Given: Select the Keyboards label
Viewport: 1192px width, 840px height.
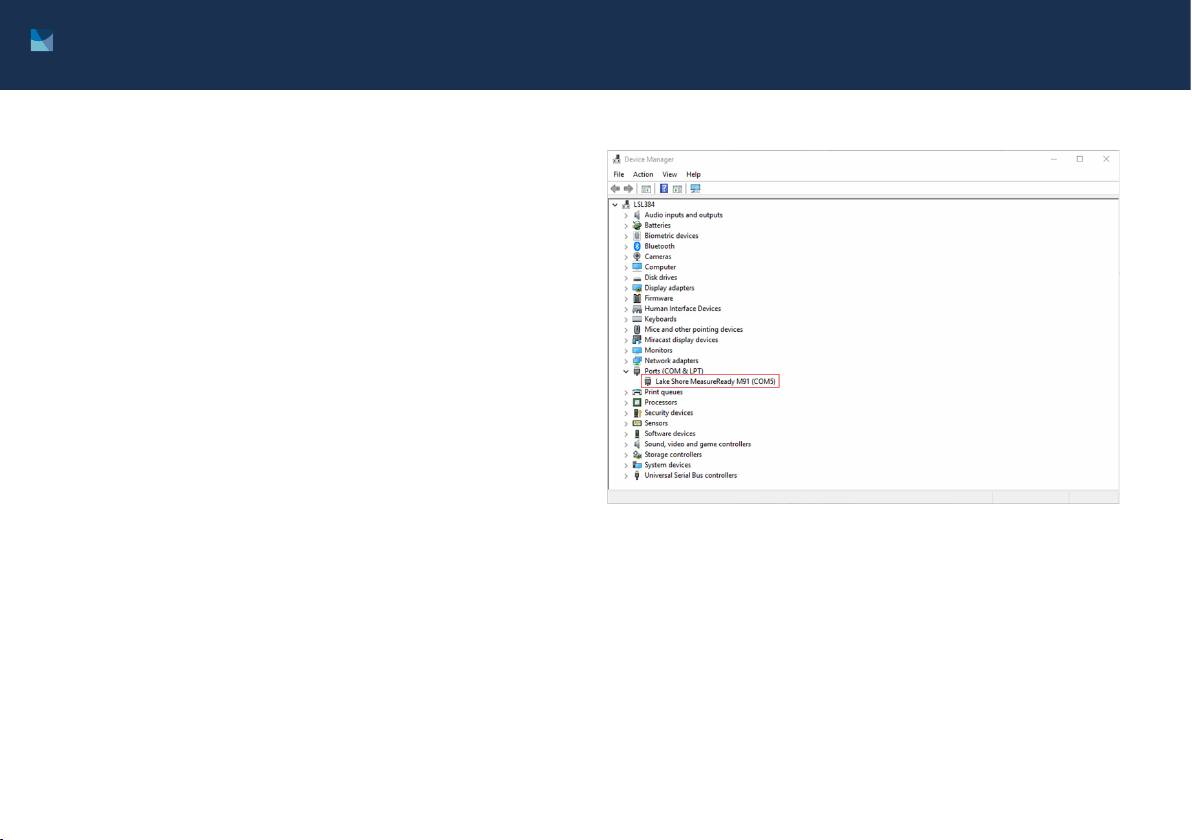Looking at the screenshot, I should [x=660, y=319].
